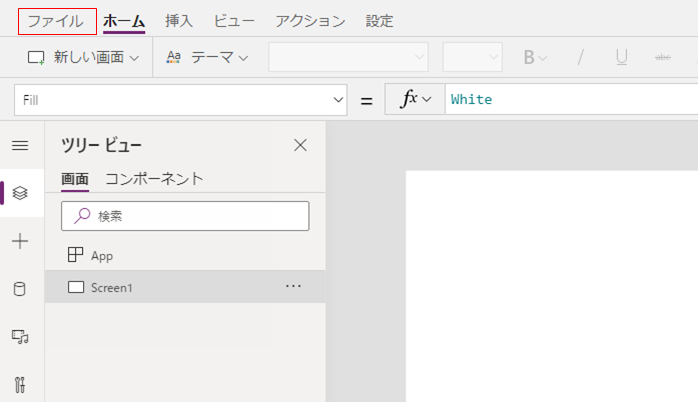Image resolution: width=698 pixels, height=402 pixels.
Task: Click the plus Insert icon in sidebar
Action: 20,241
